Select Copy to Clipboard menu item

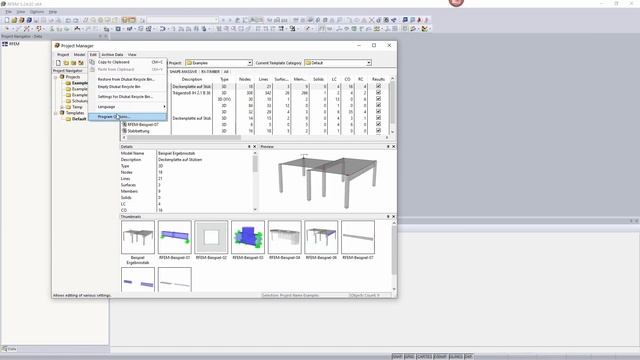tap(128, 62)
